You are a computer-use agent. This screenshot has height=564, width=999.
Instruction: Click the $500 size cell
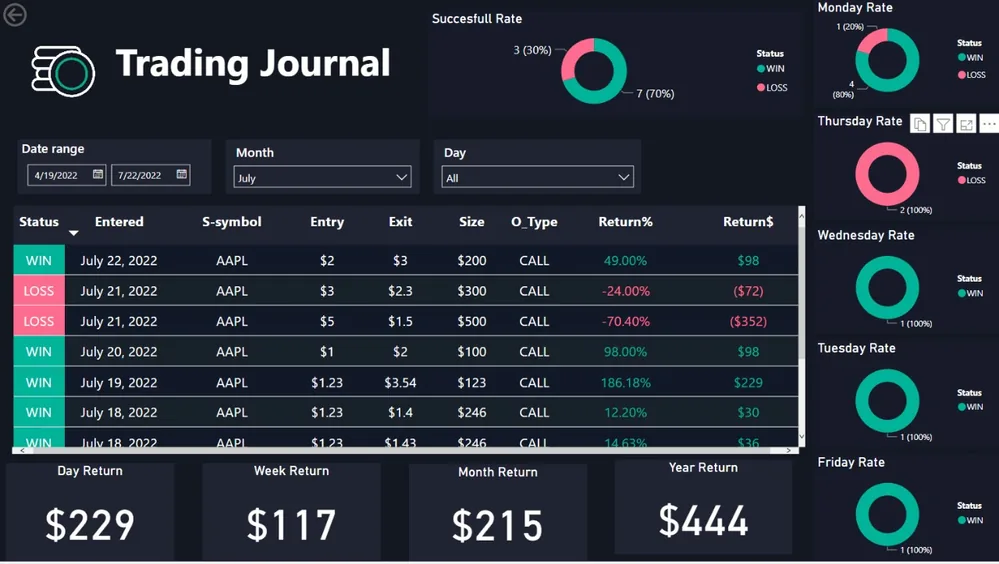pos(471,321)
